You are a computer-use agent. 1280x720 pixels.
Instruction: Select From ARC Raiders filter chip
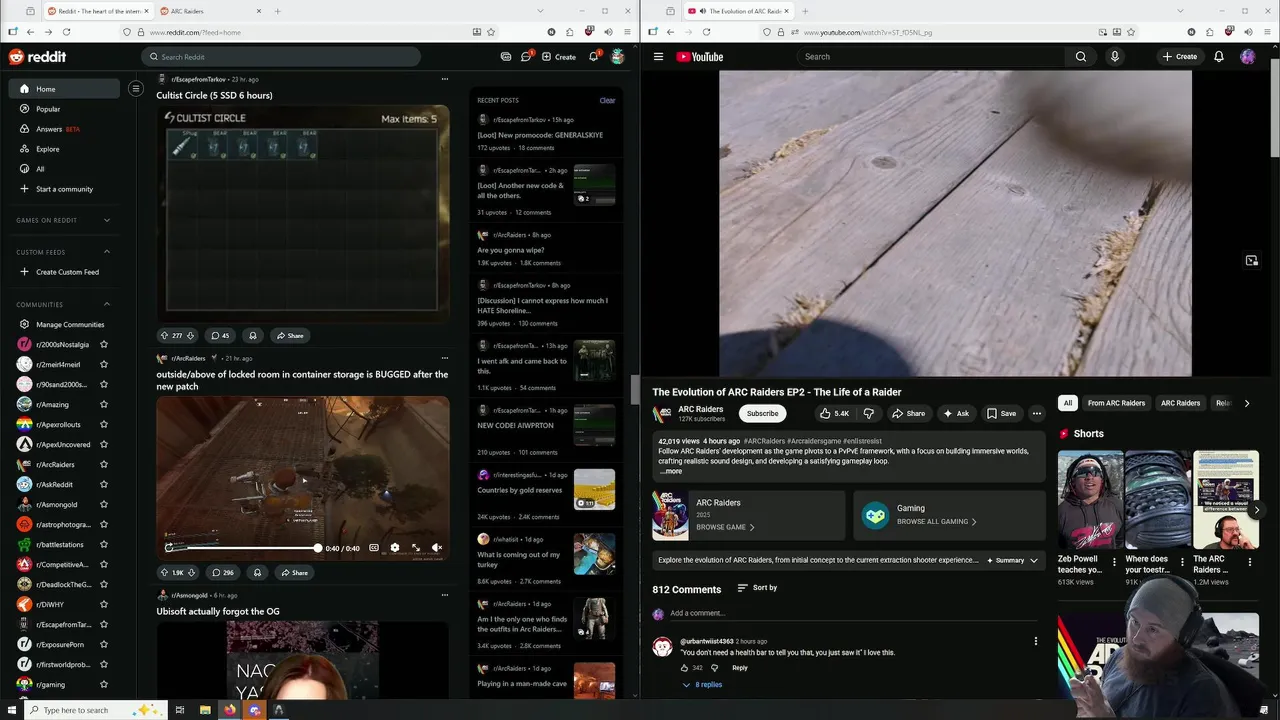tap(1116, 403)
